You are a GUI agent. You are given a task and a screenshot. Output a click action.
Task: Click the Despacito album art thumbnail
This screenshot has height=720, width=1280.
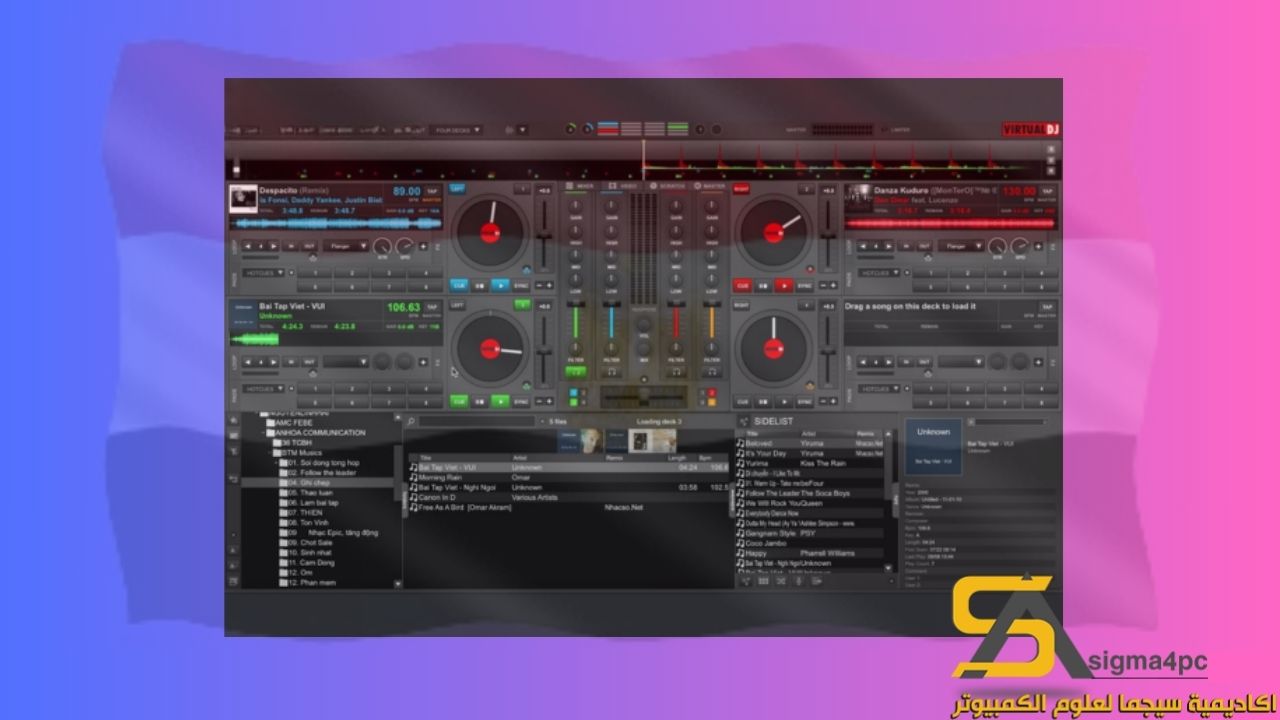point(243,198)
